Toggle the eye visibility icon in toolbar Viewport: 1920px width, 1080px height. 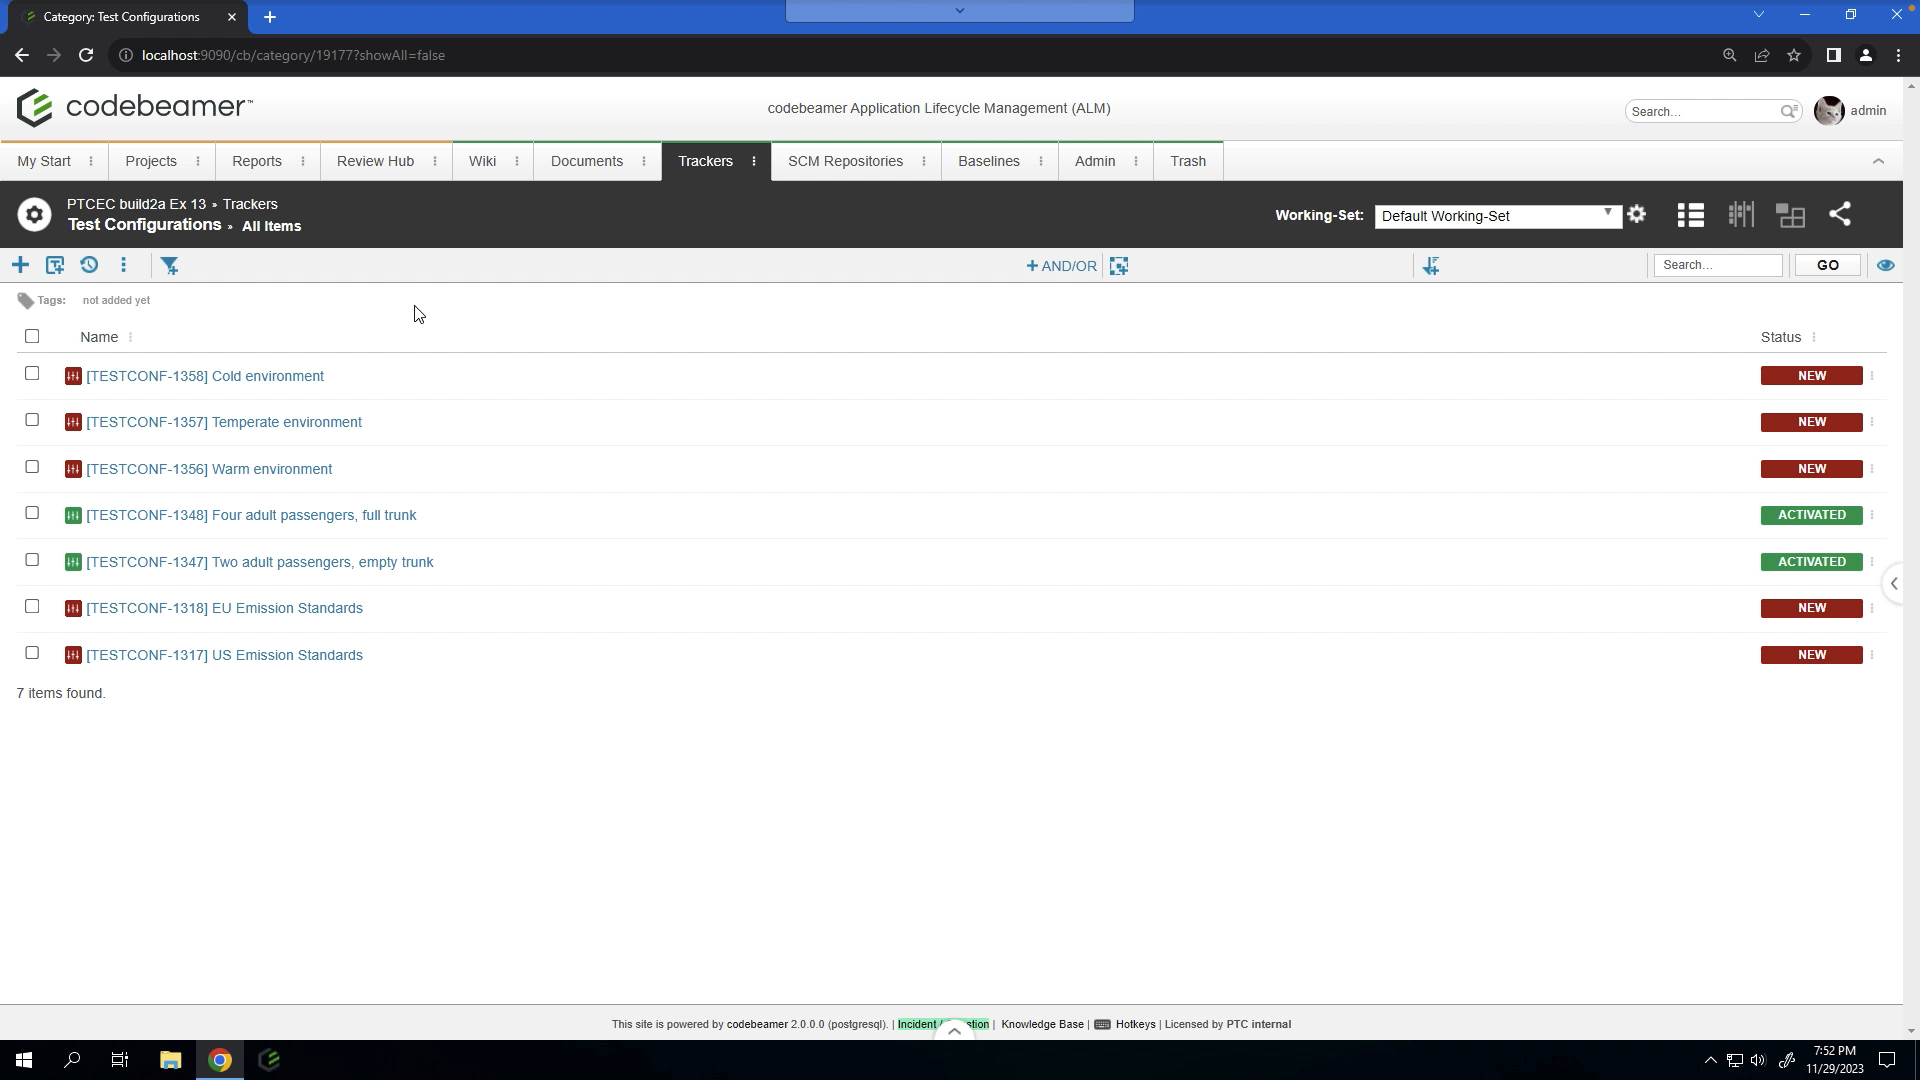pyautogui.click(x=1886, y=265)
